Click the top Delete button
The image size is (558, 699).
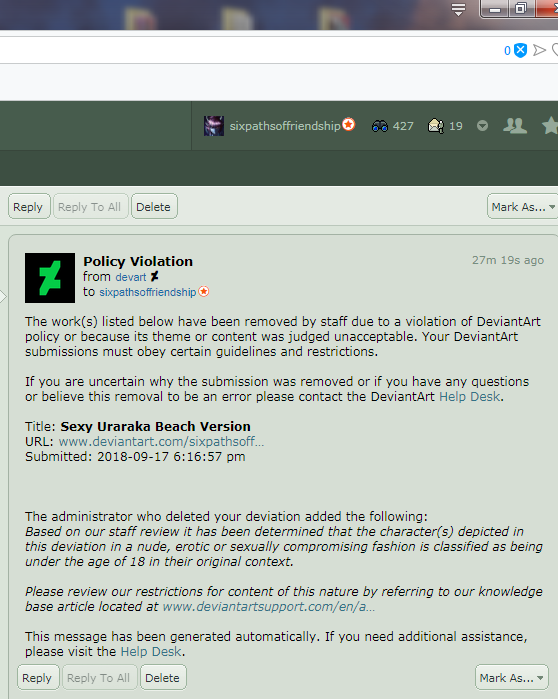(x=154, y=206)
